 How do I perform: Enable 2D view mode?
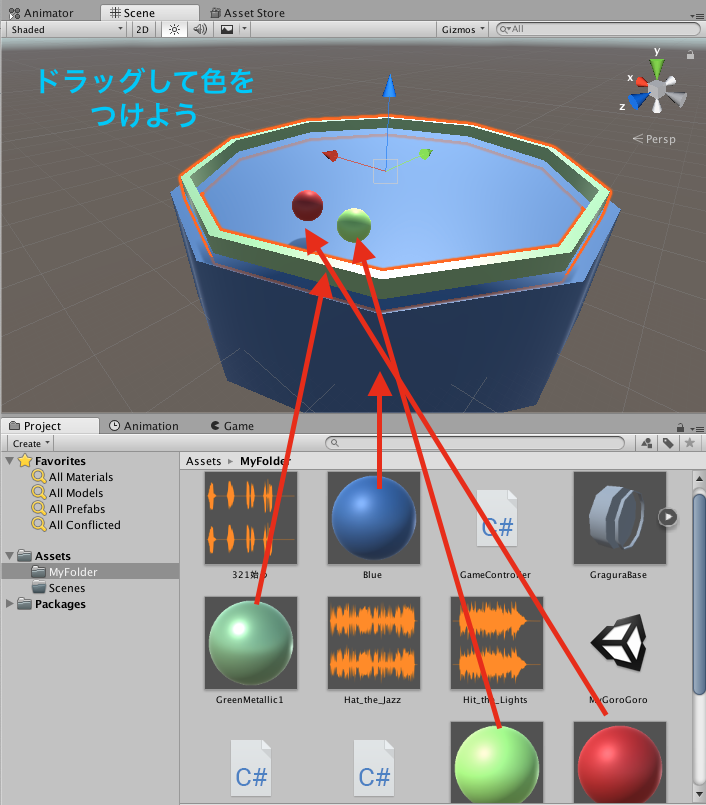click(143, 29)
